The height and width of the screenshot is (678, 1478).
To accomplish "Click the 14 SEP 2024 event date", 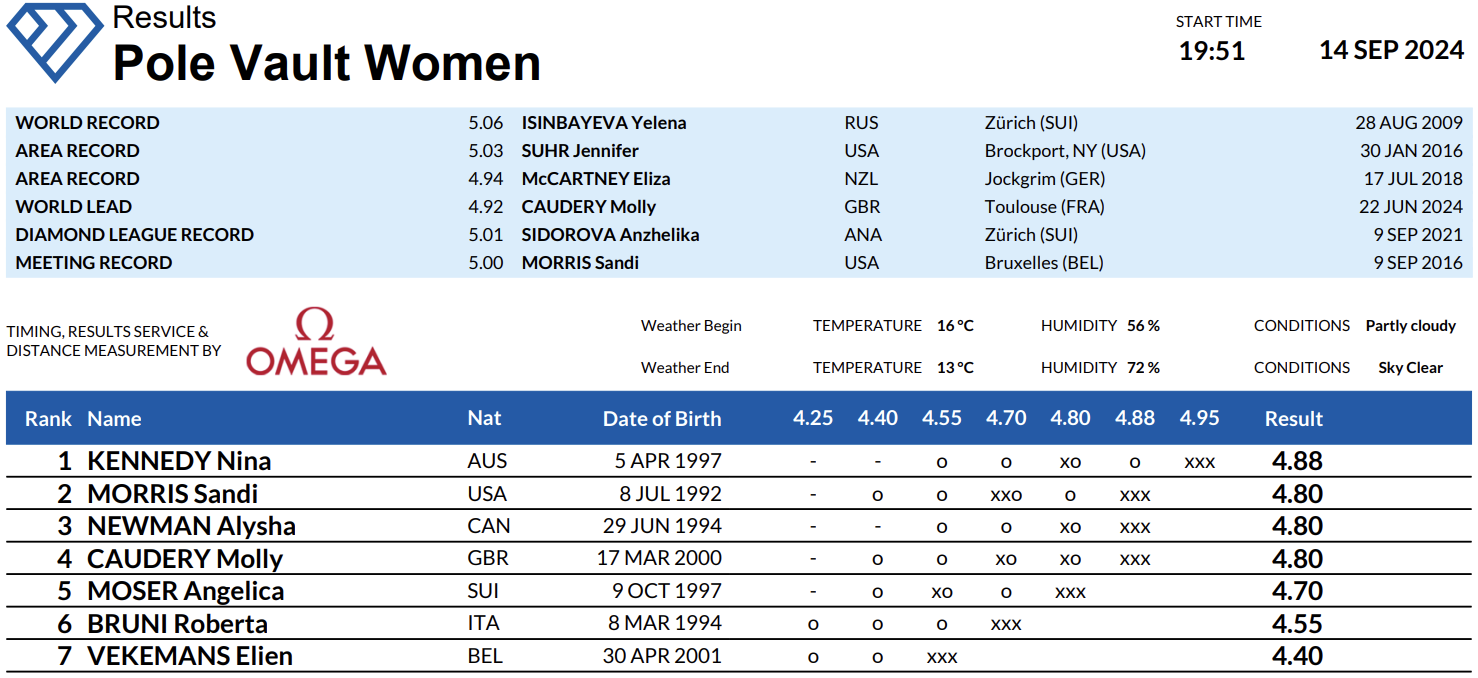I will pos(1391,51).
